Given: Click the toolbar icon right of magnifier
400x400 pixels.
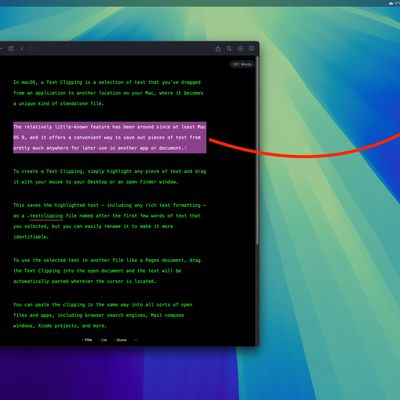Looking at the screenshot, I should (240, 49).
